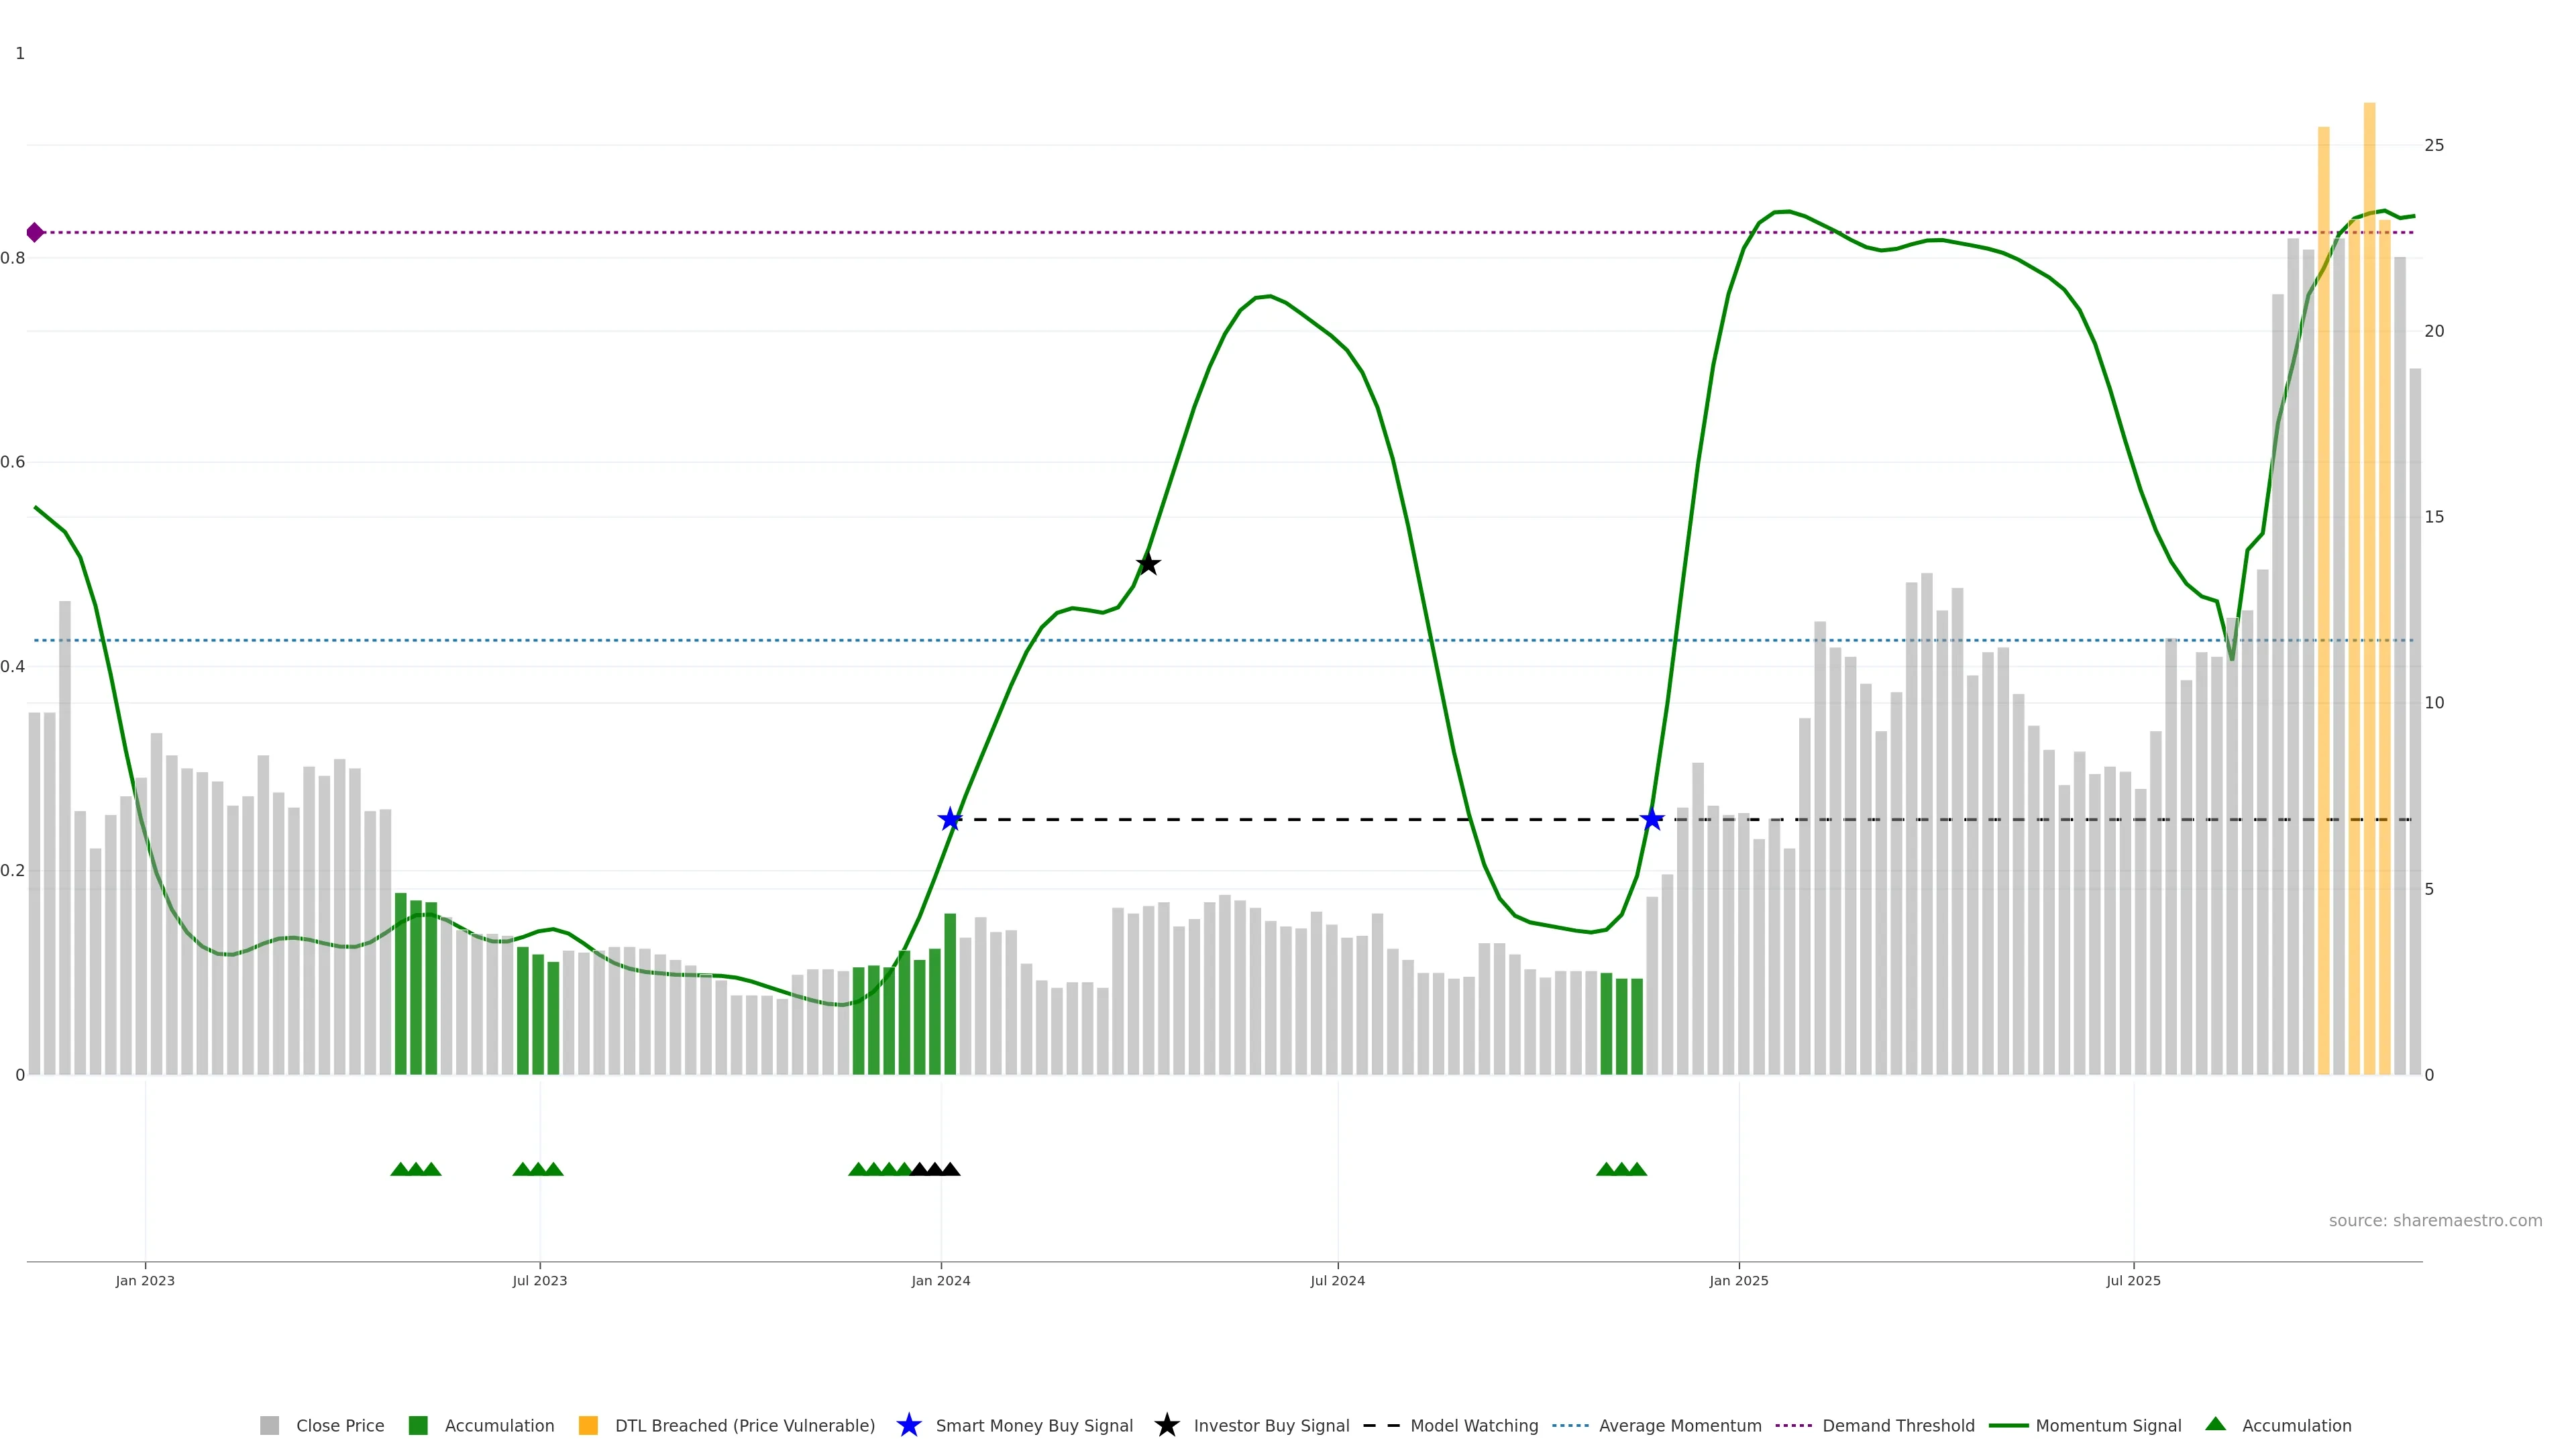Toggle Close Price series in legend

(x=339, y=1425)
